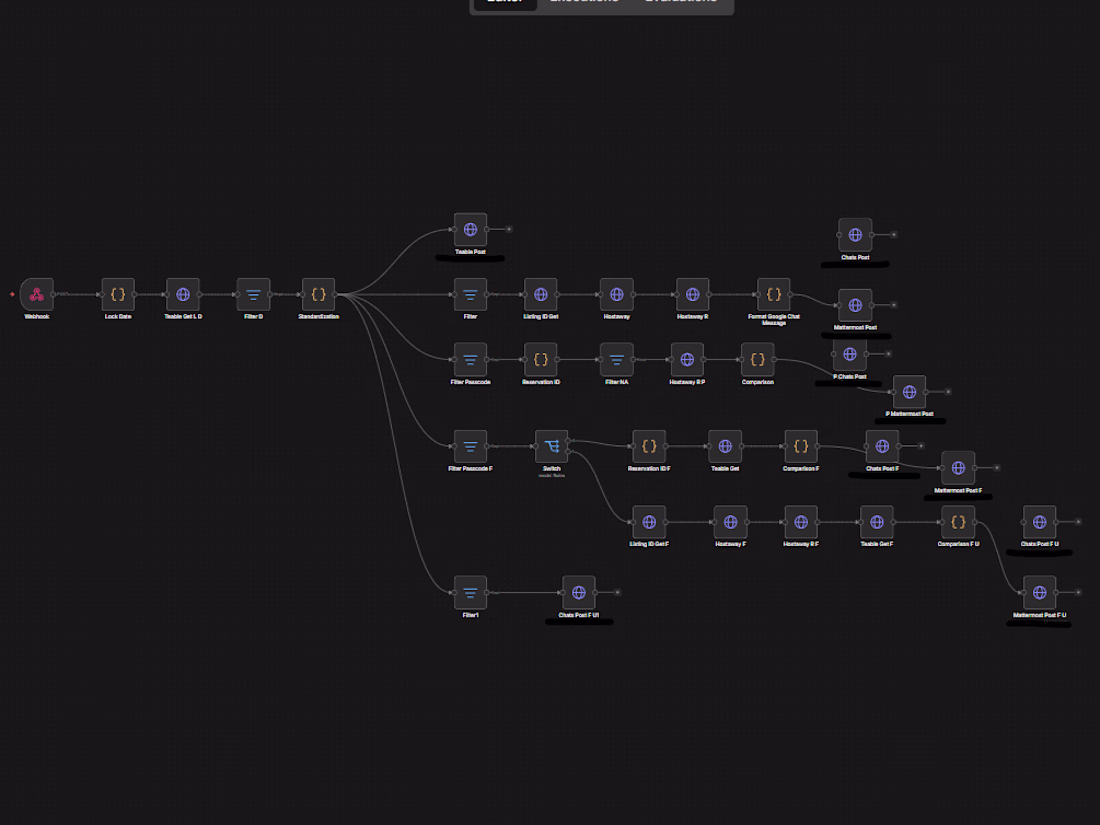Open the Filter Passcode node
Viewport: 1100px width, 825px height.
click(x=470, y=360)
